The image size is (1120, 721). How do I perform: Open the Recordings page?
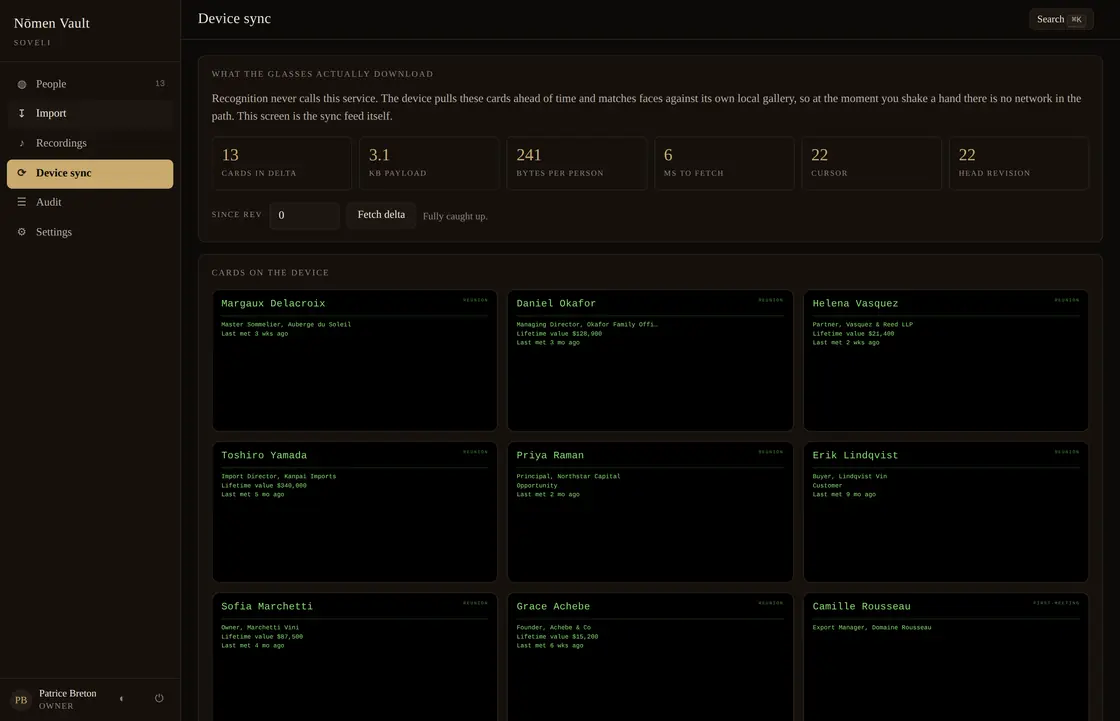click(x=90, y=143)
